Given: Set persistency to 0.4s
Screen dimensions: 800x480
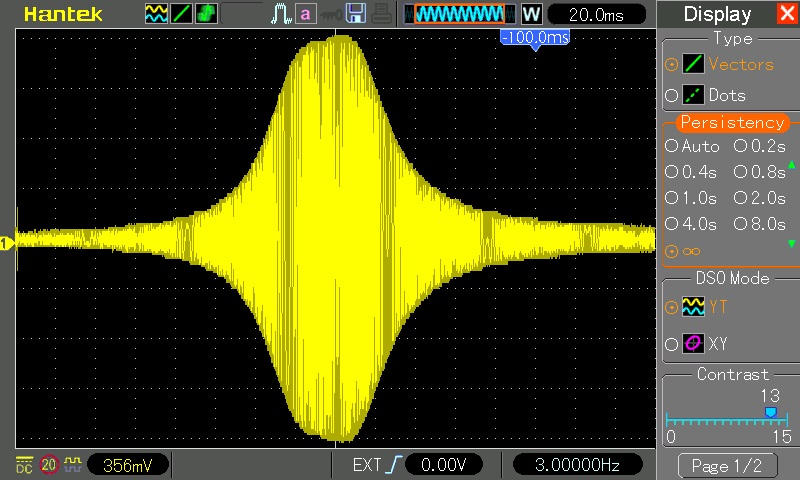Looking at the screenshot, I should coord(693,171).
